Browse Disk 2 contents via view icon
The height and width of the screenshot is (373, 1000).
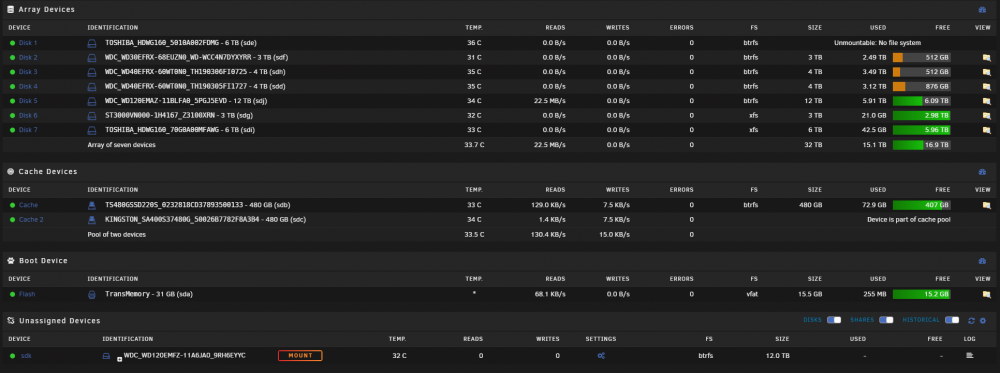[x=986, y=57]
